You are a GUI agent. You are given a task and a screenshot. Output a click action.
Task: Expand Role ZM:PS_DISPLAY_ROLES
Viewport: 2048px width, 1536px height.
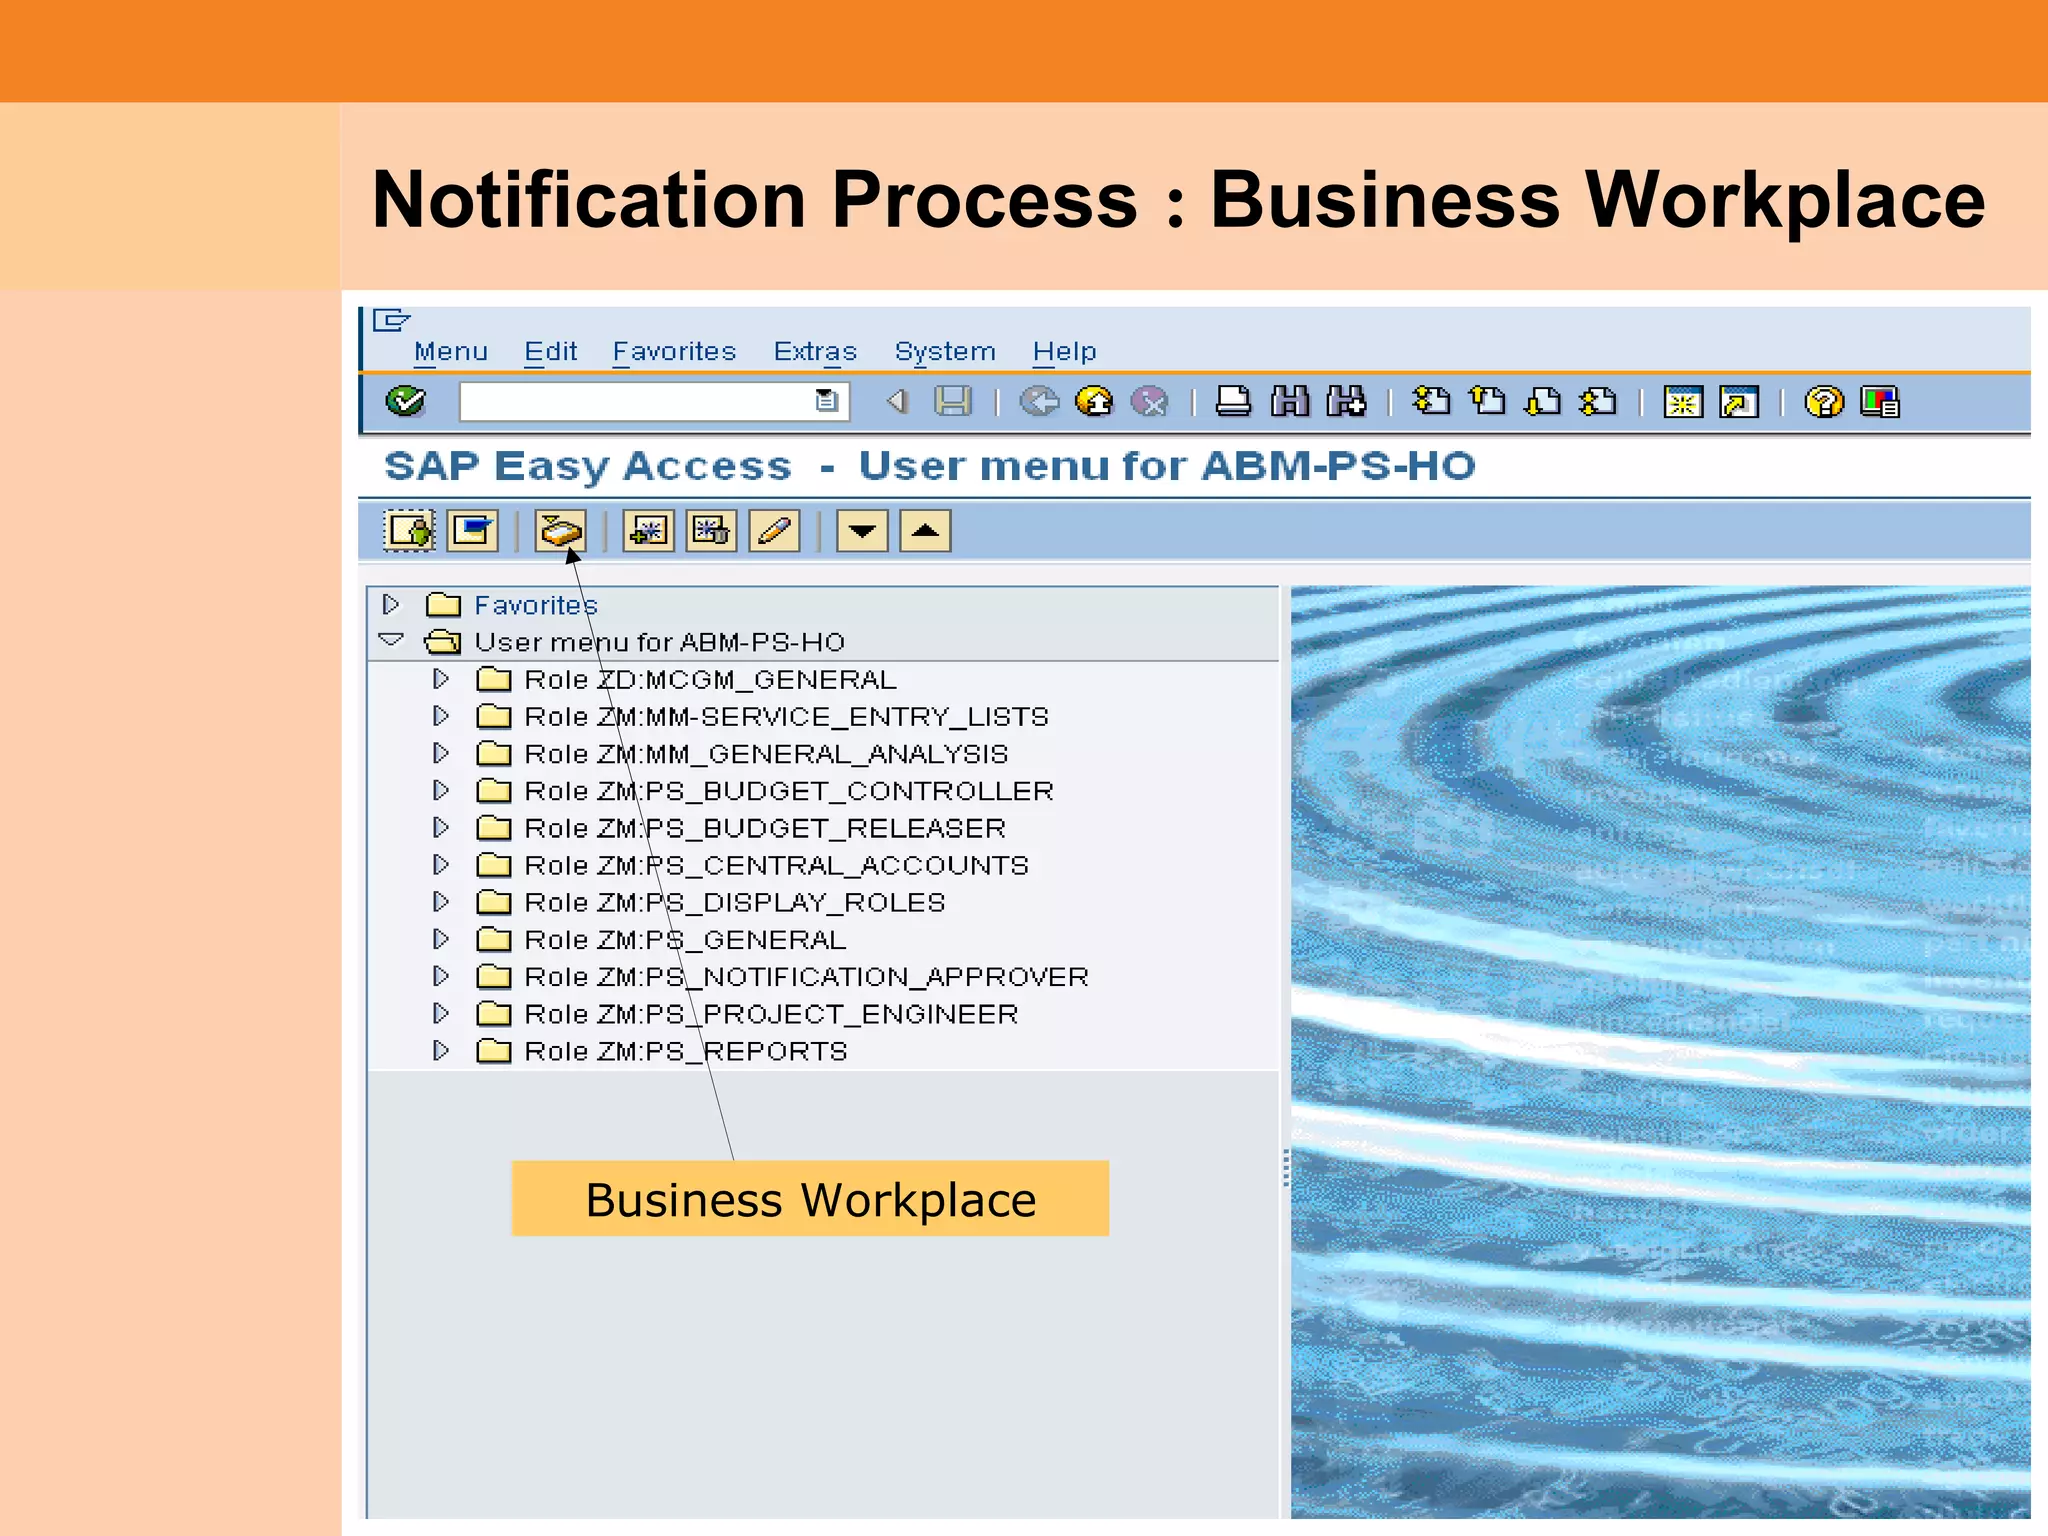[440, 902]
